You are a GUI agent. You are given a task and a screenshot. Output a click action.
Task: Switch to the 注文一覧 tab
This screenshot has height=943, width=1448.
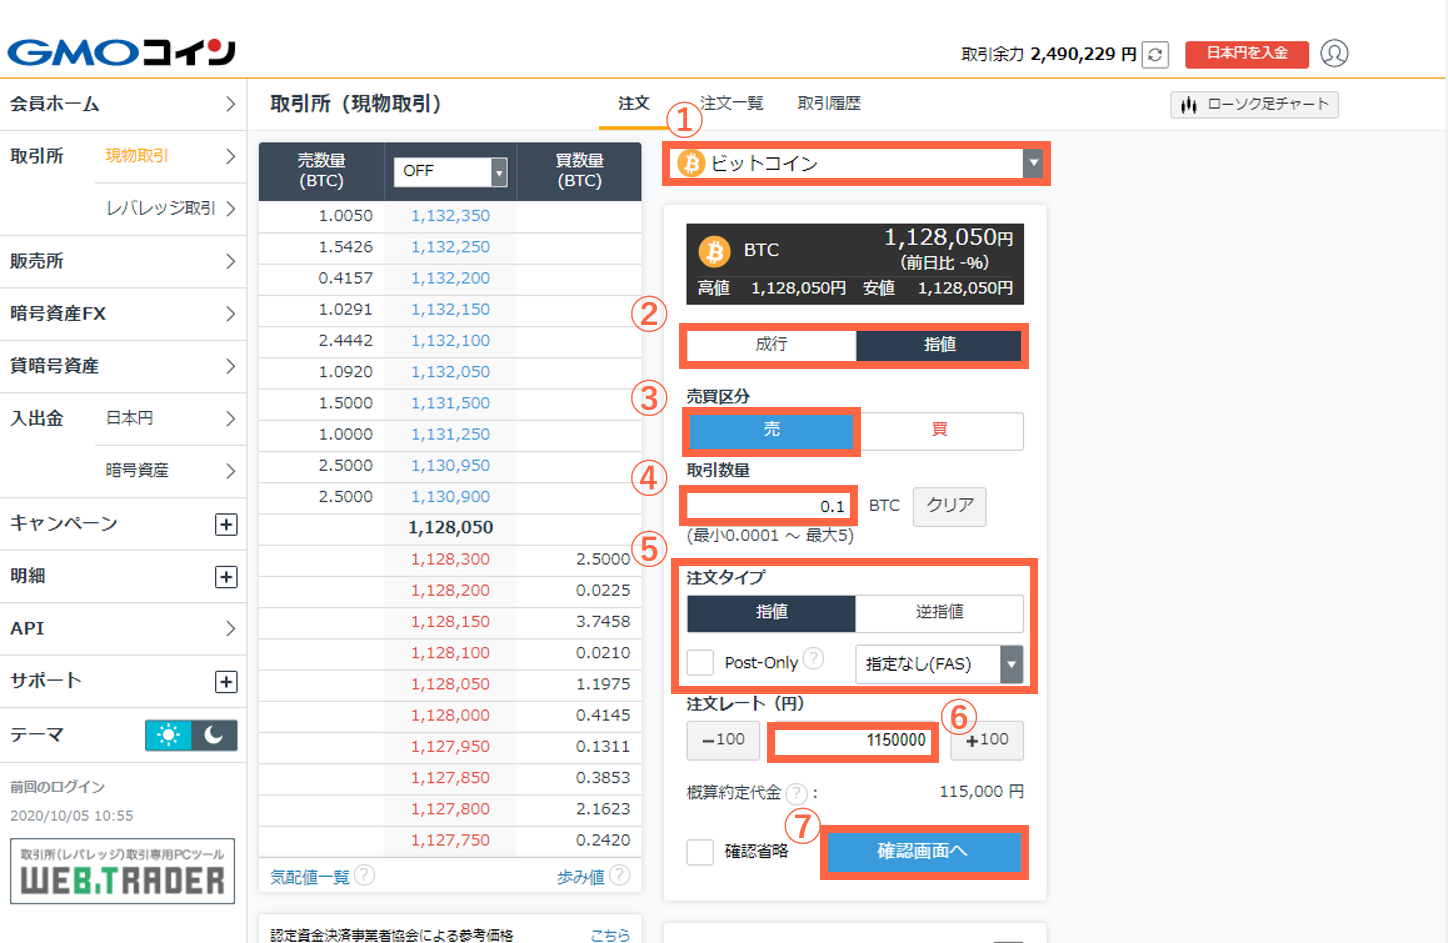(x=731, y=103)
